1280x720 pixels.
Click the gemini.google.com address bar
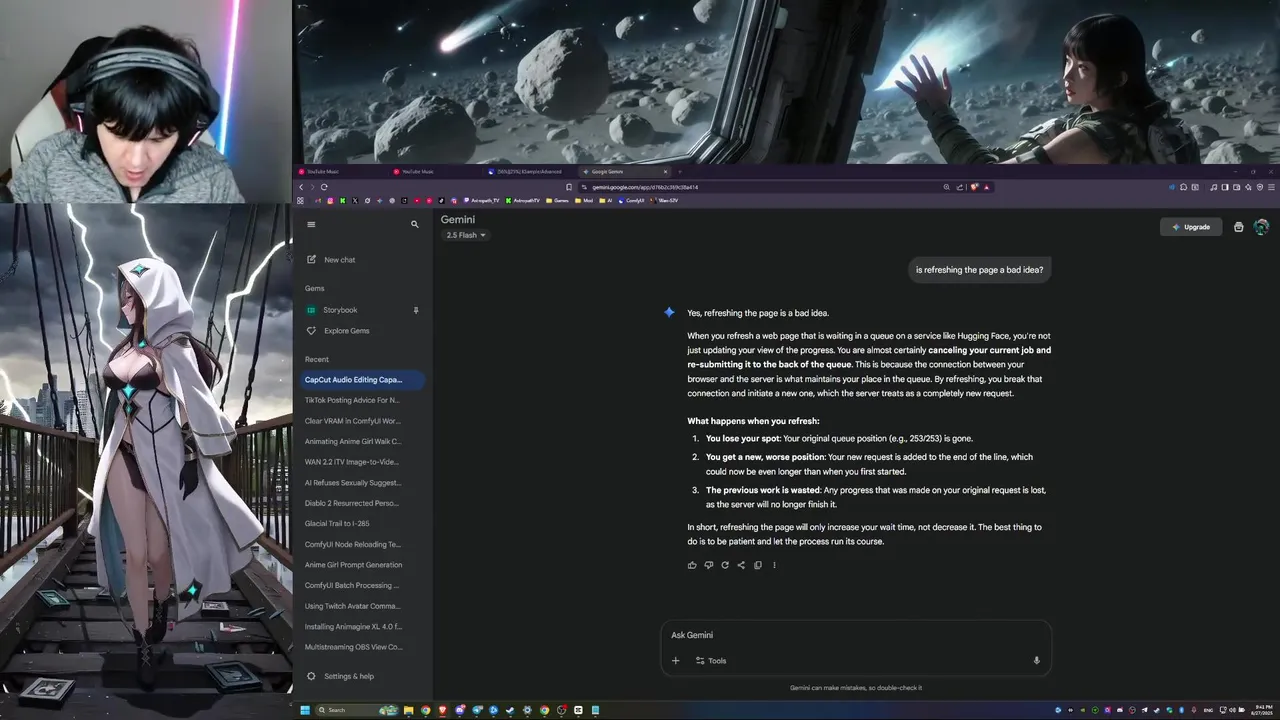760,187
